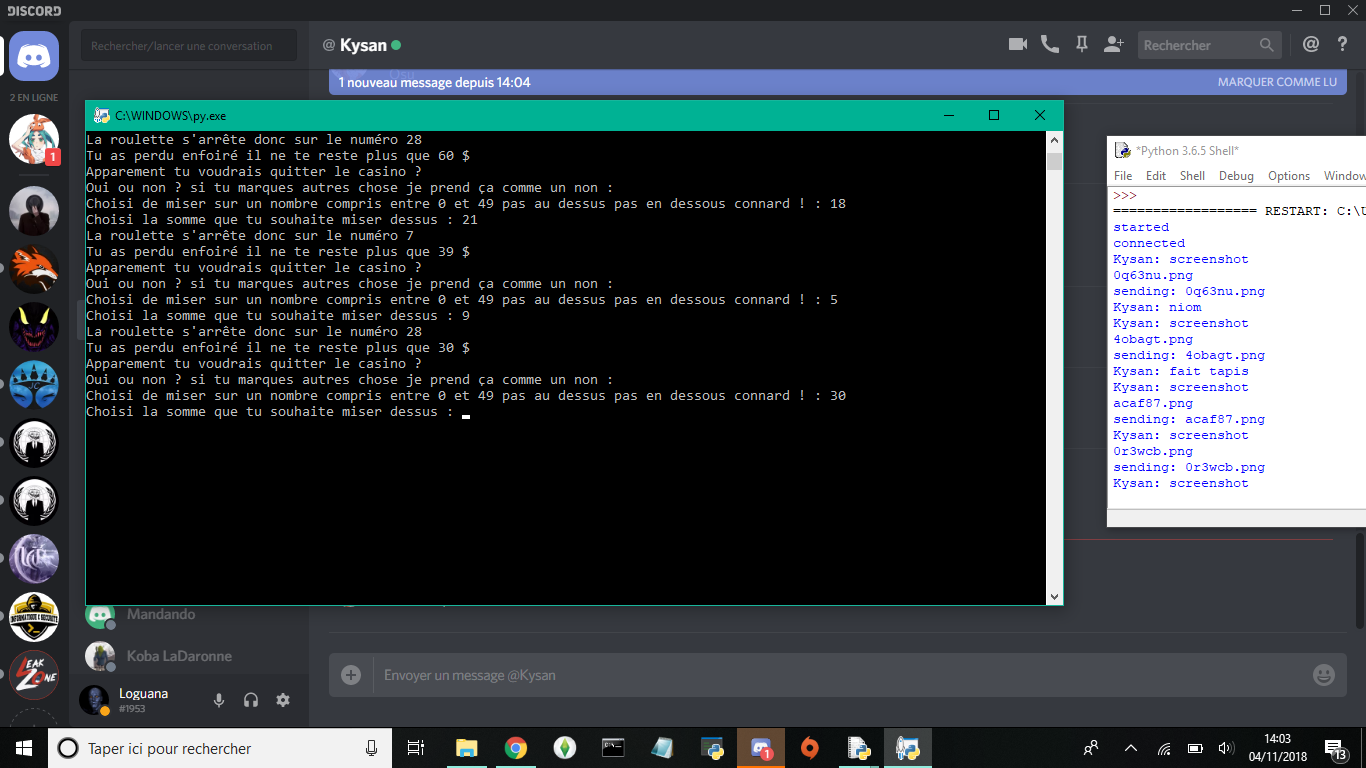This screenshot has width=1366, height=768.
Task: Add friends to the DM icon
Action: coord(1113,44)
